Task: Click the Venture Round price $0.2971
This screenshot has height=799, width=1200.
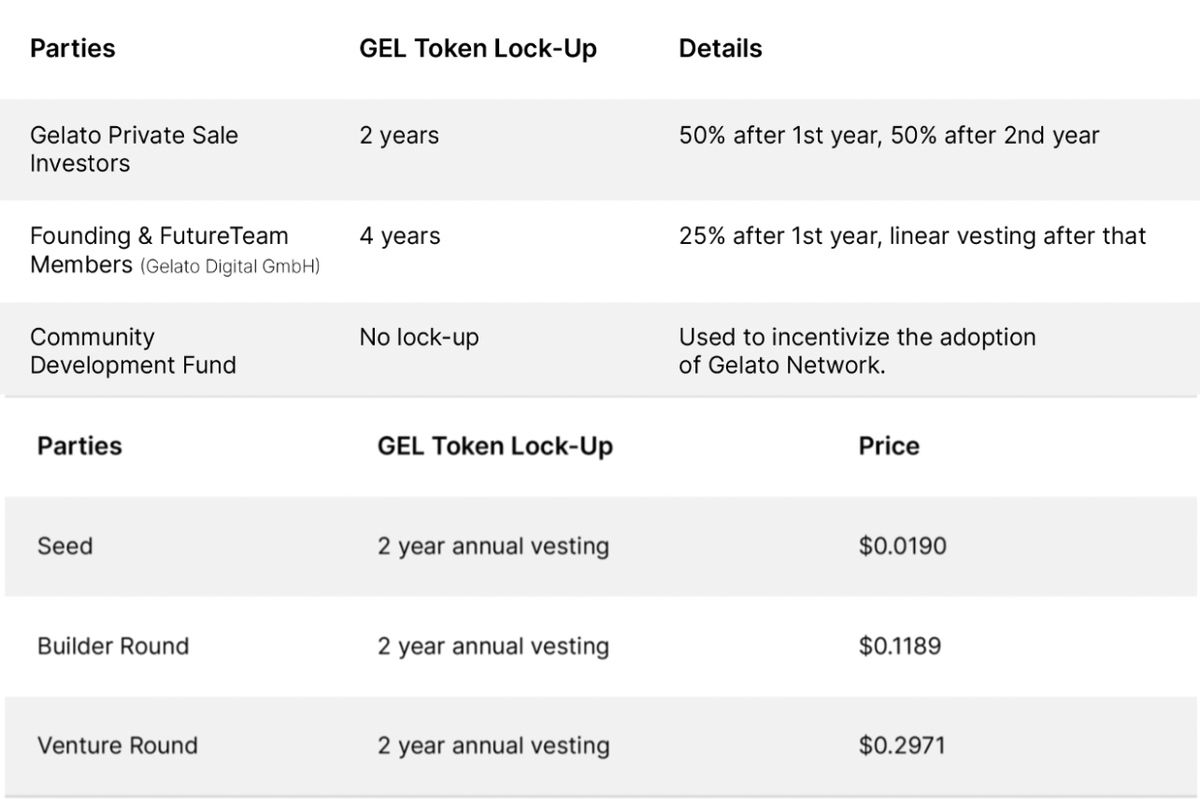Action: tap(901, 745)
